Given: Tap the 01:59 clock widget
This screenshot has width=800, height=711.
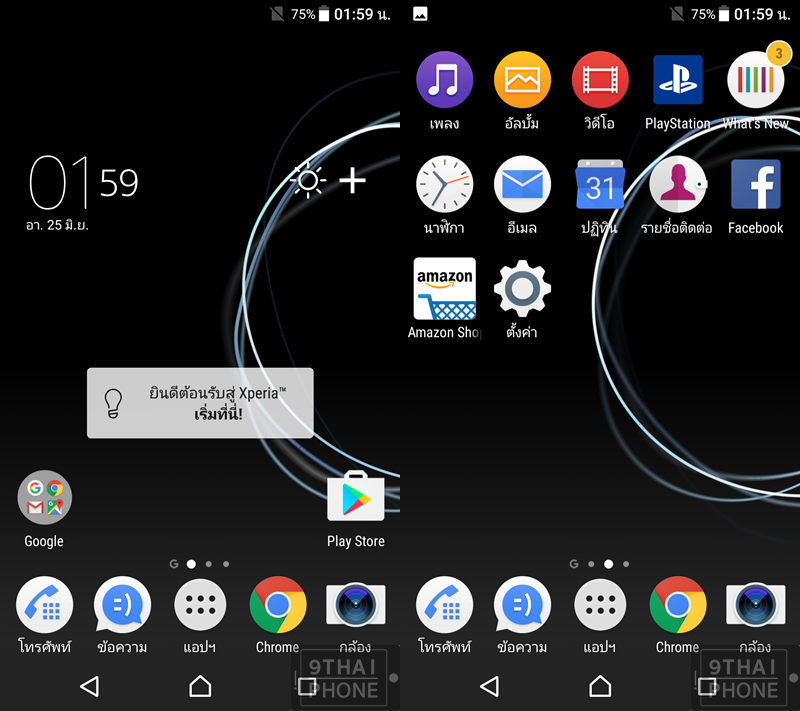Looking at the screenshot, I should [83, 183].
